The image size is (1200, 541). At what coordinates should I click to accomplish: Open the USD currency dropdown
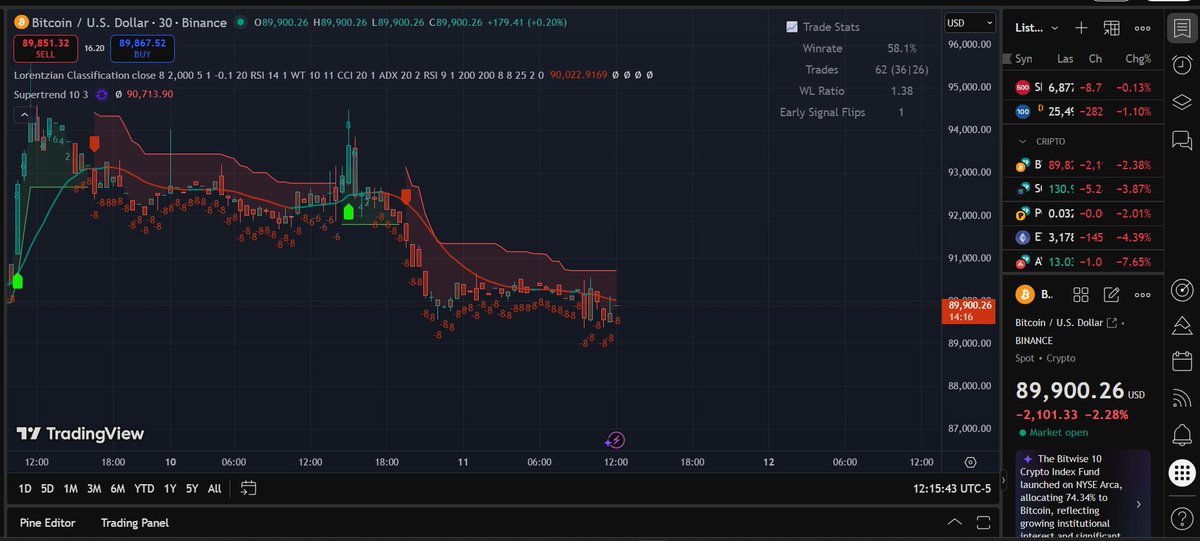coord(970,22)
